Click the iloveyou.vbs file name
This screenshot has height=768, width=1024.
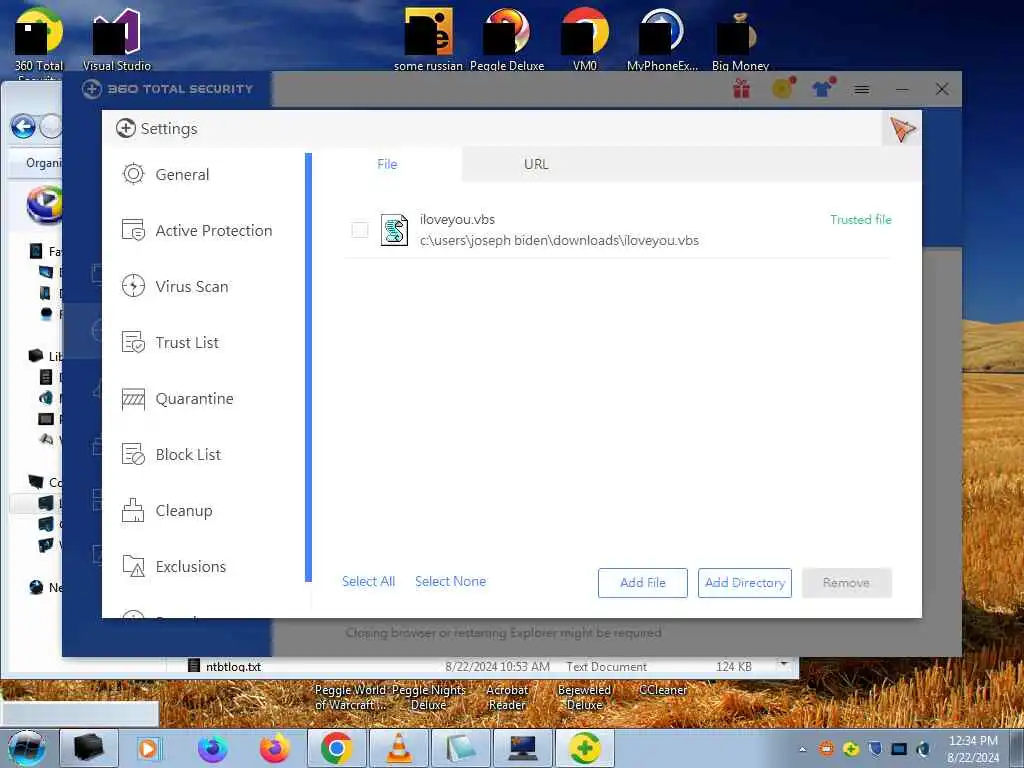(457, 219)
